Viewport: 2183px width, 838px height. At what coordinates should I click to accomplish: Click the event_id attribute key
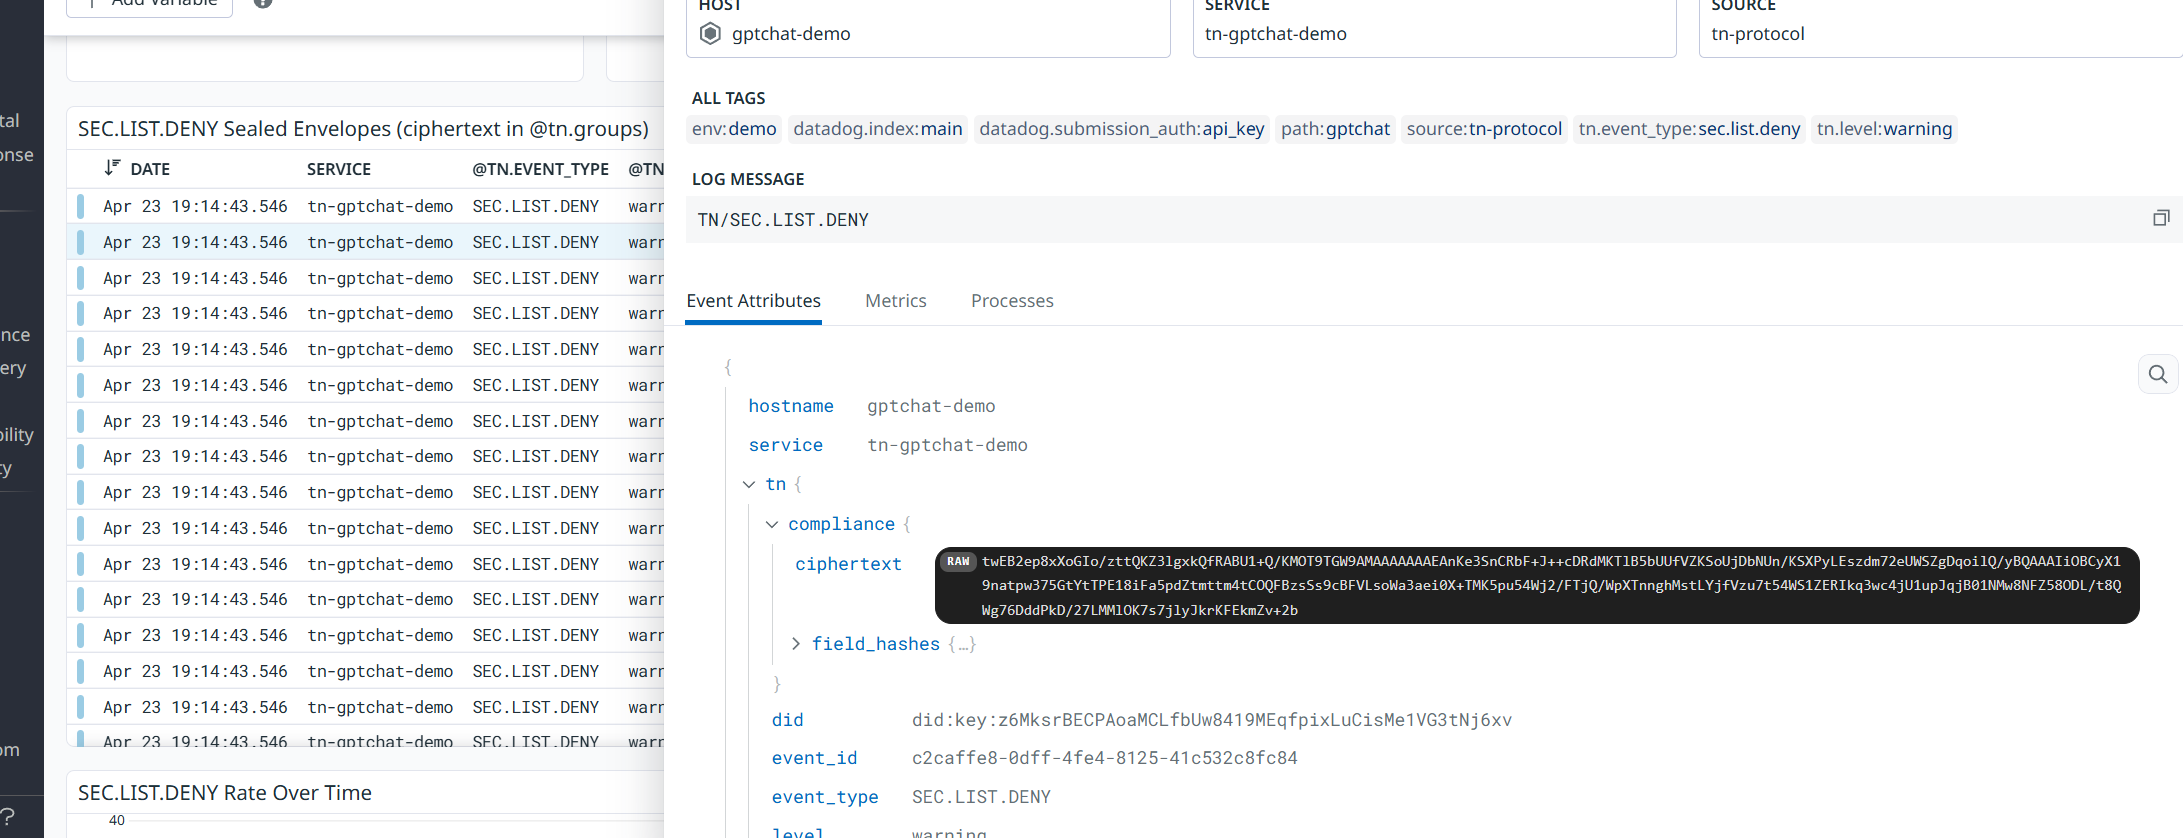[x=814, y=758]
